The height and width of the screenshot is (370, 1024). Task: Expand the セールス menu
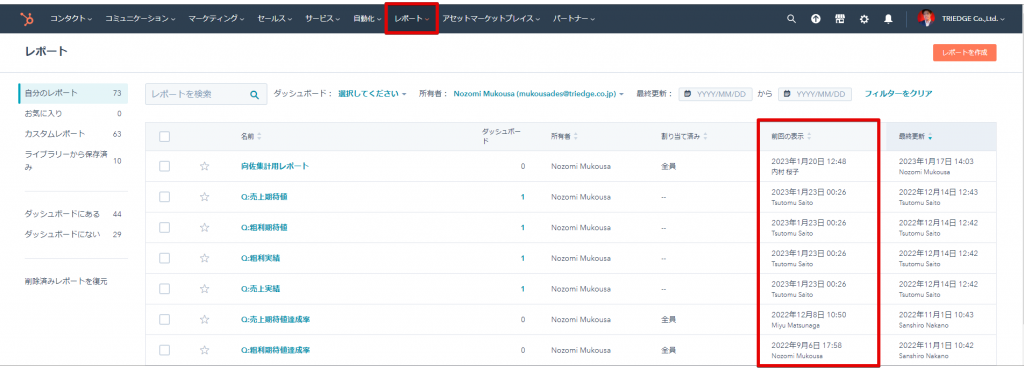tap(275, 19)
